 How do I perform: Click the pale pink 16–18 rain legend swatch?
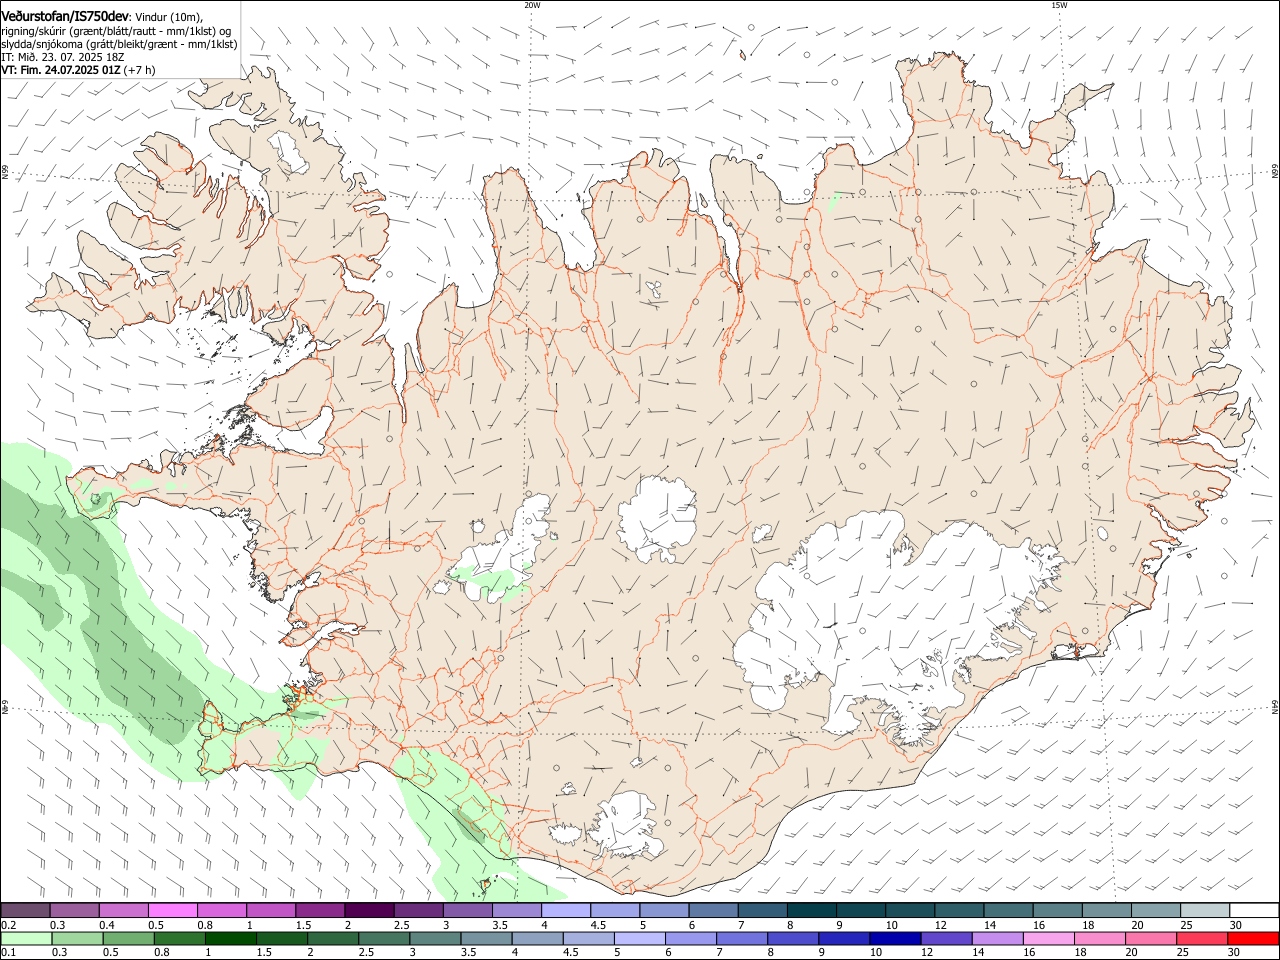[x=1048, y=939]
